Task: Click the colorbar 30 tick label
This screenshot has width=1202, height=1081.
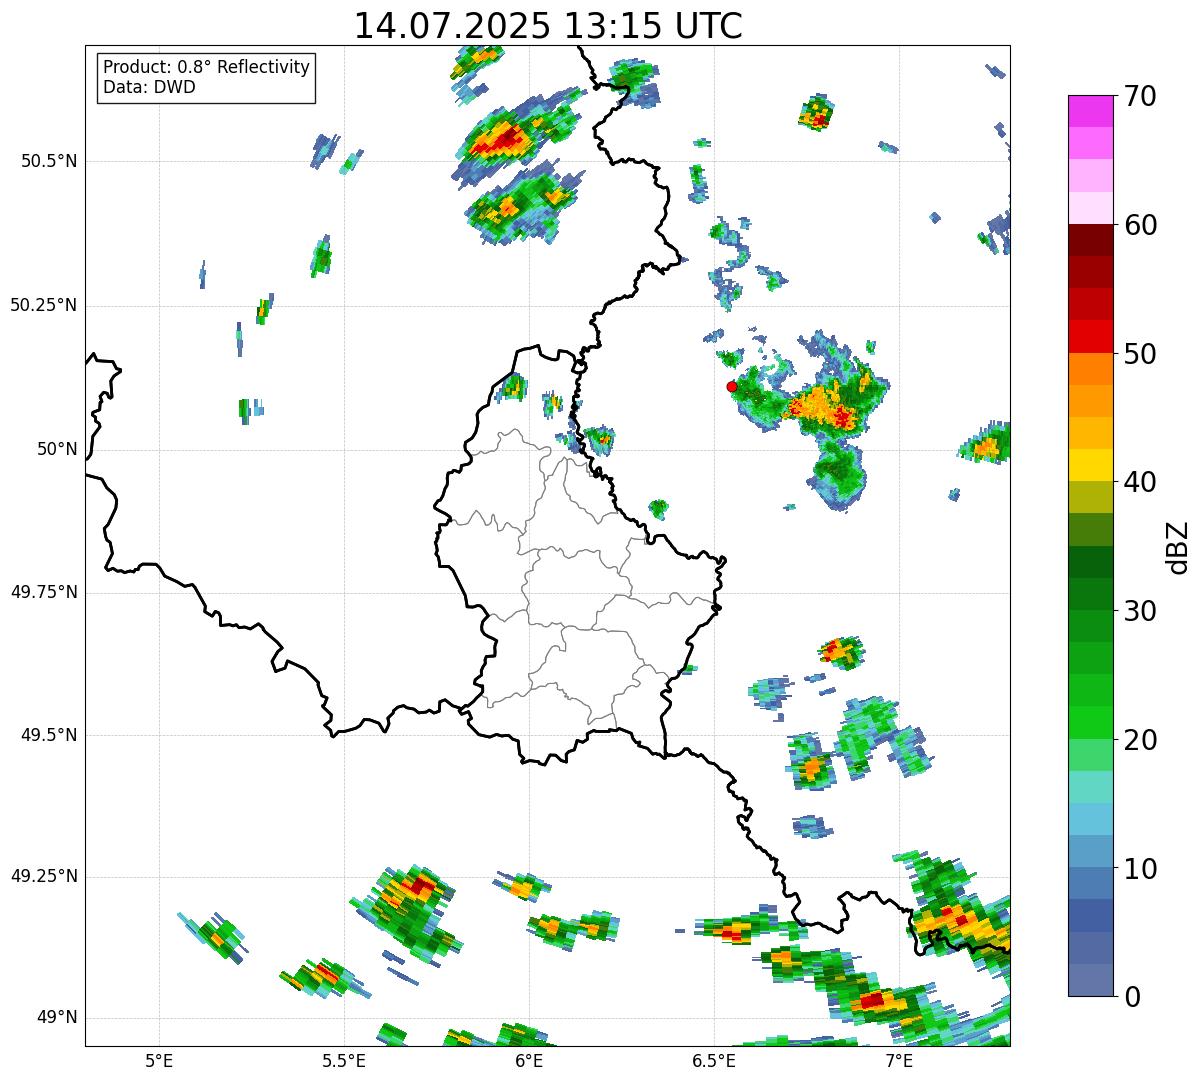Action: [1140, 611]
